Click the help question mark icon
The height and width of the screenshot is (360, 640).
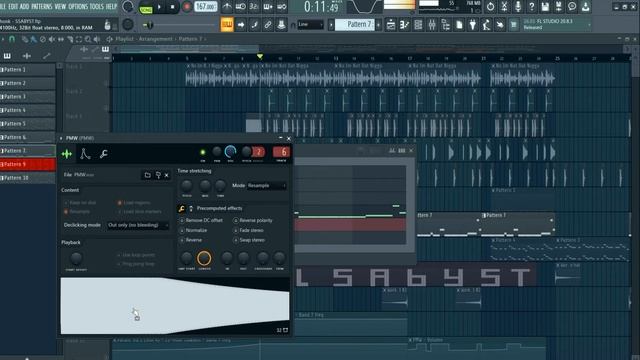[531, 7]
